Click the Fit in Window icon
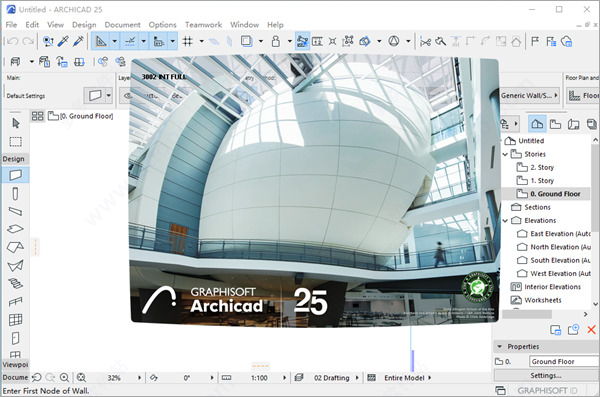This screenshot has width=600, height=397. tap(81, 378)
